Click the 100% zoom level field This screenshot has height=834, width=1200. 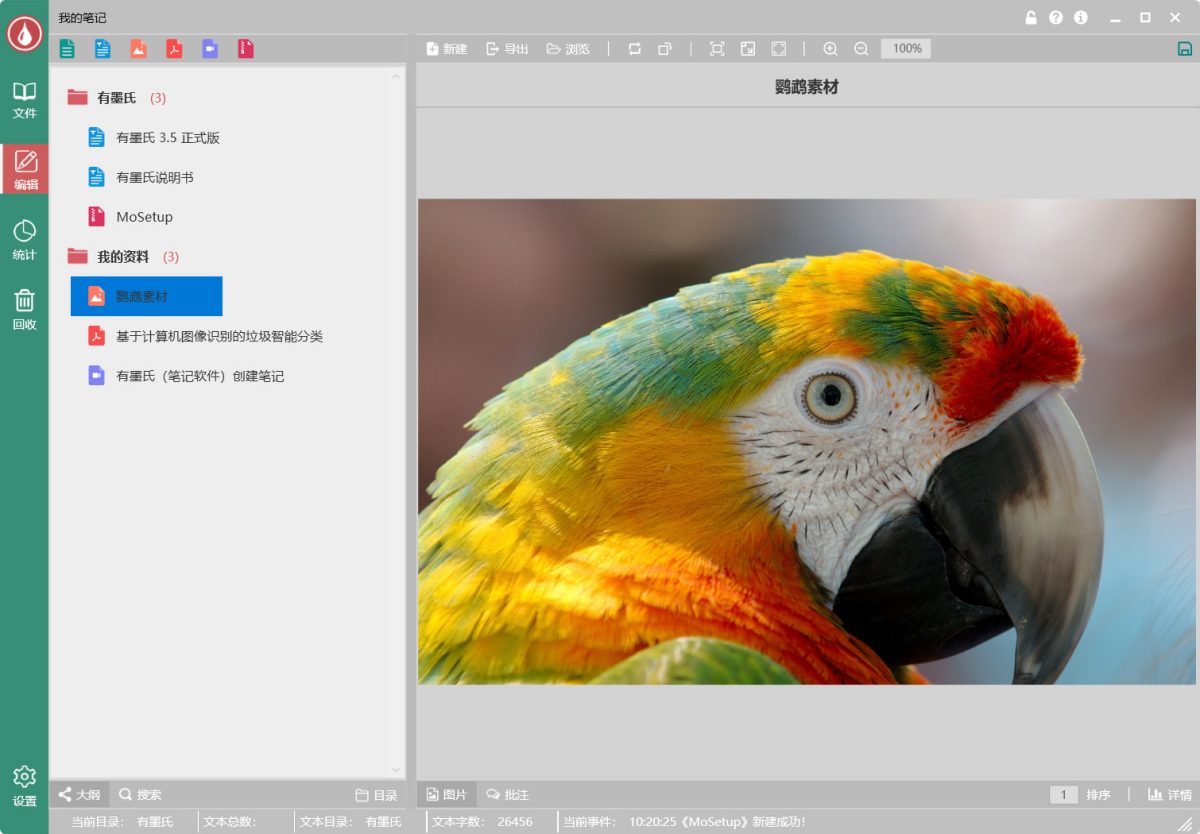tap(906, 48)
